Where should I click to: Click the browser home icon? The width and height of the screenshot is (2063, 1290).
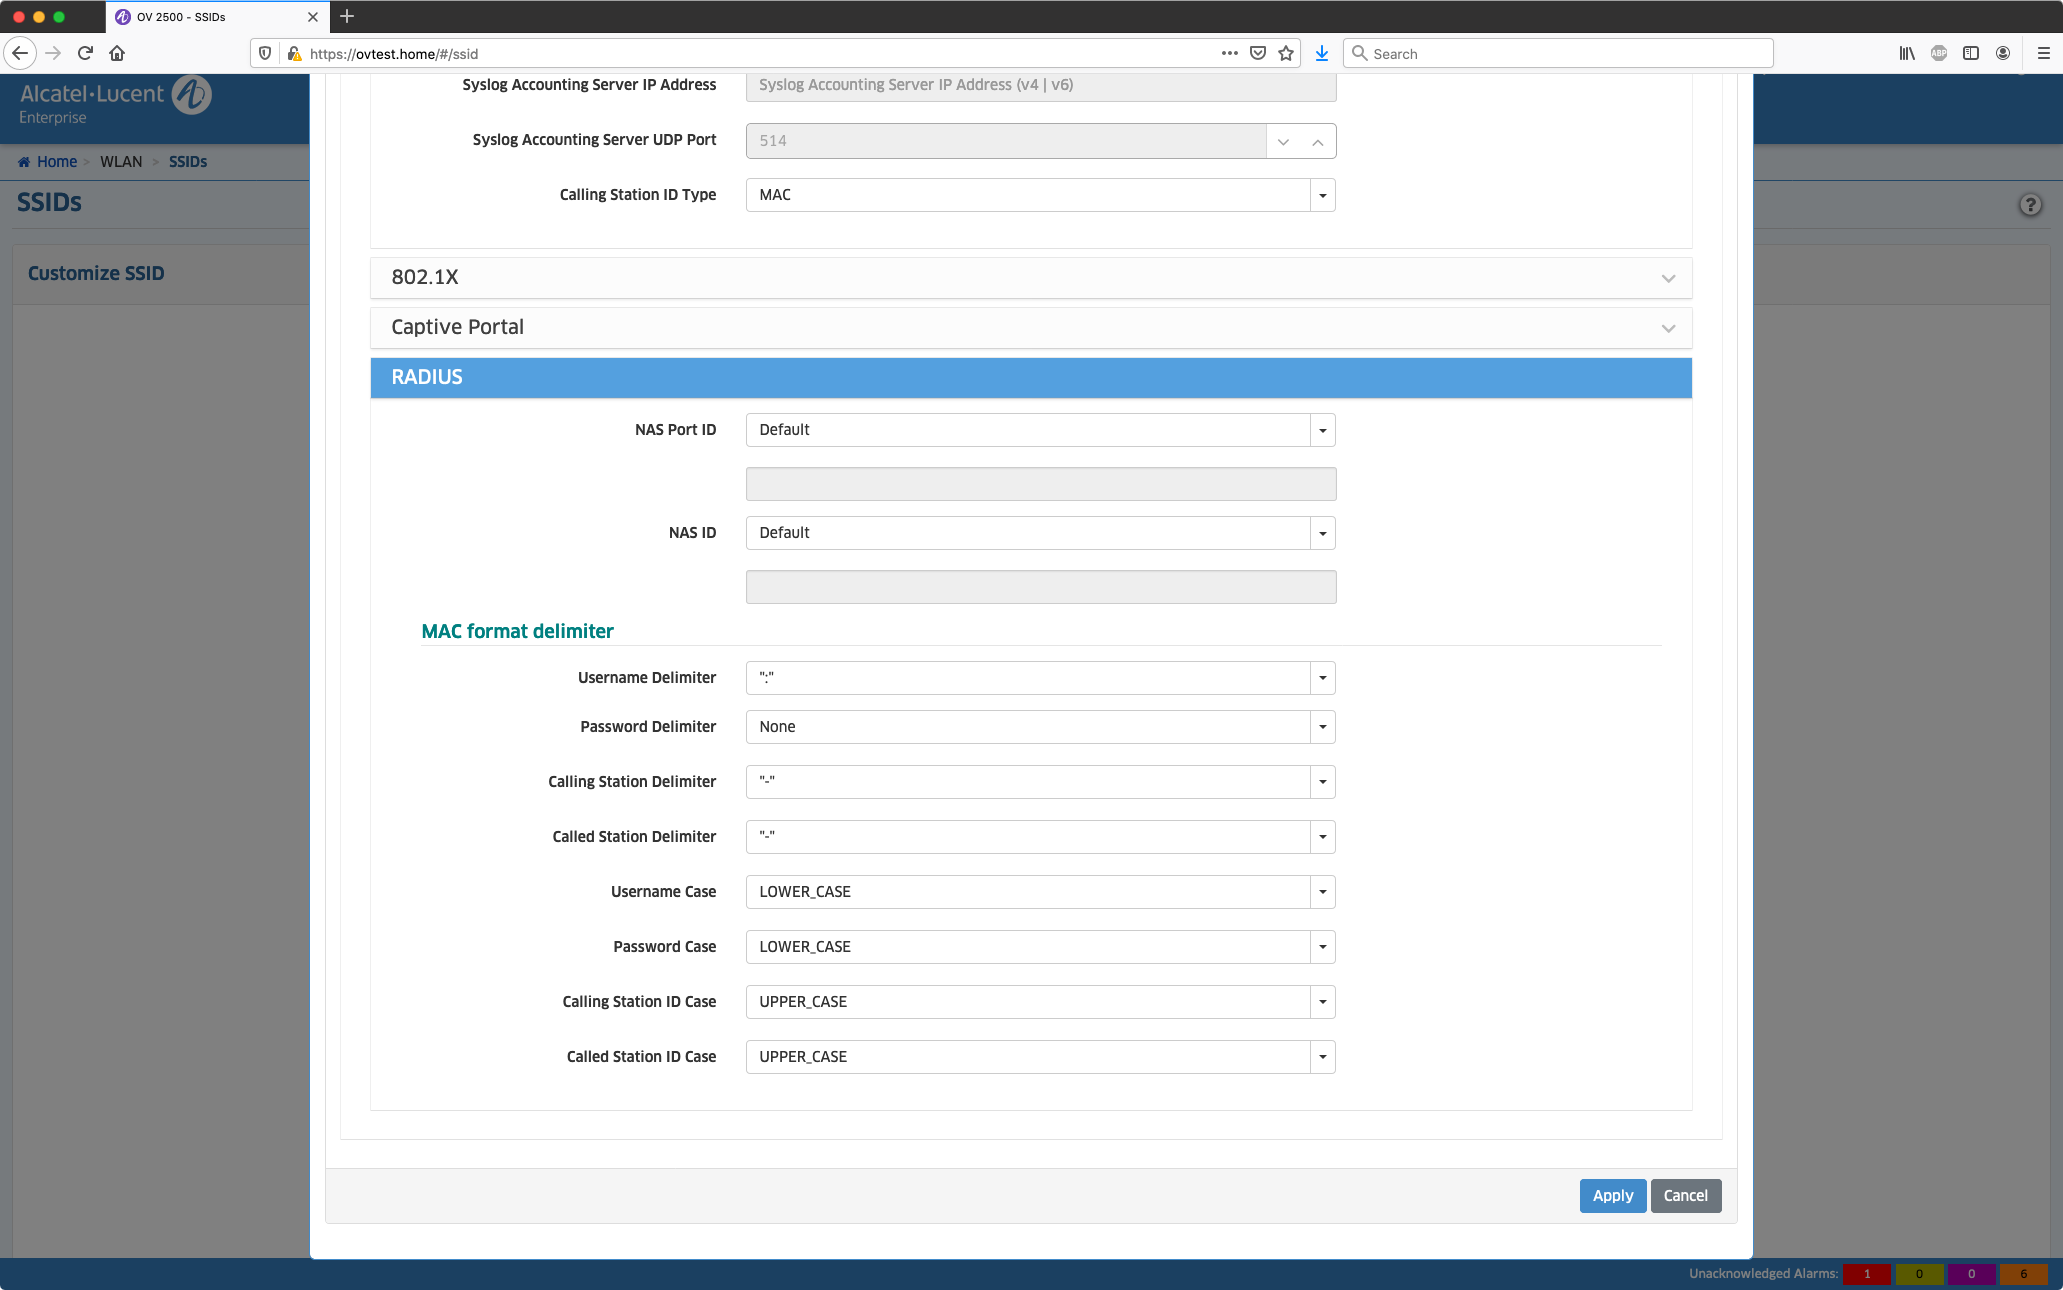click(117, 53)
